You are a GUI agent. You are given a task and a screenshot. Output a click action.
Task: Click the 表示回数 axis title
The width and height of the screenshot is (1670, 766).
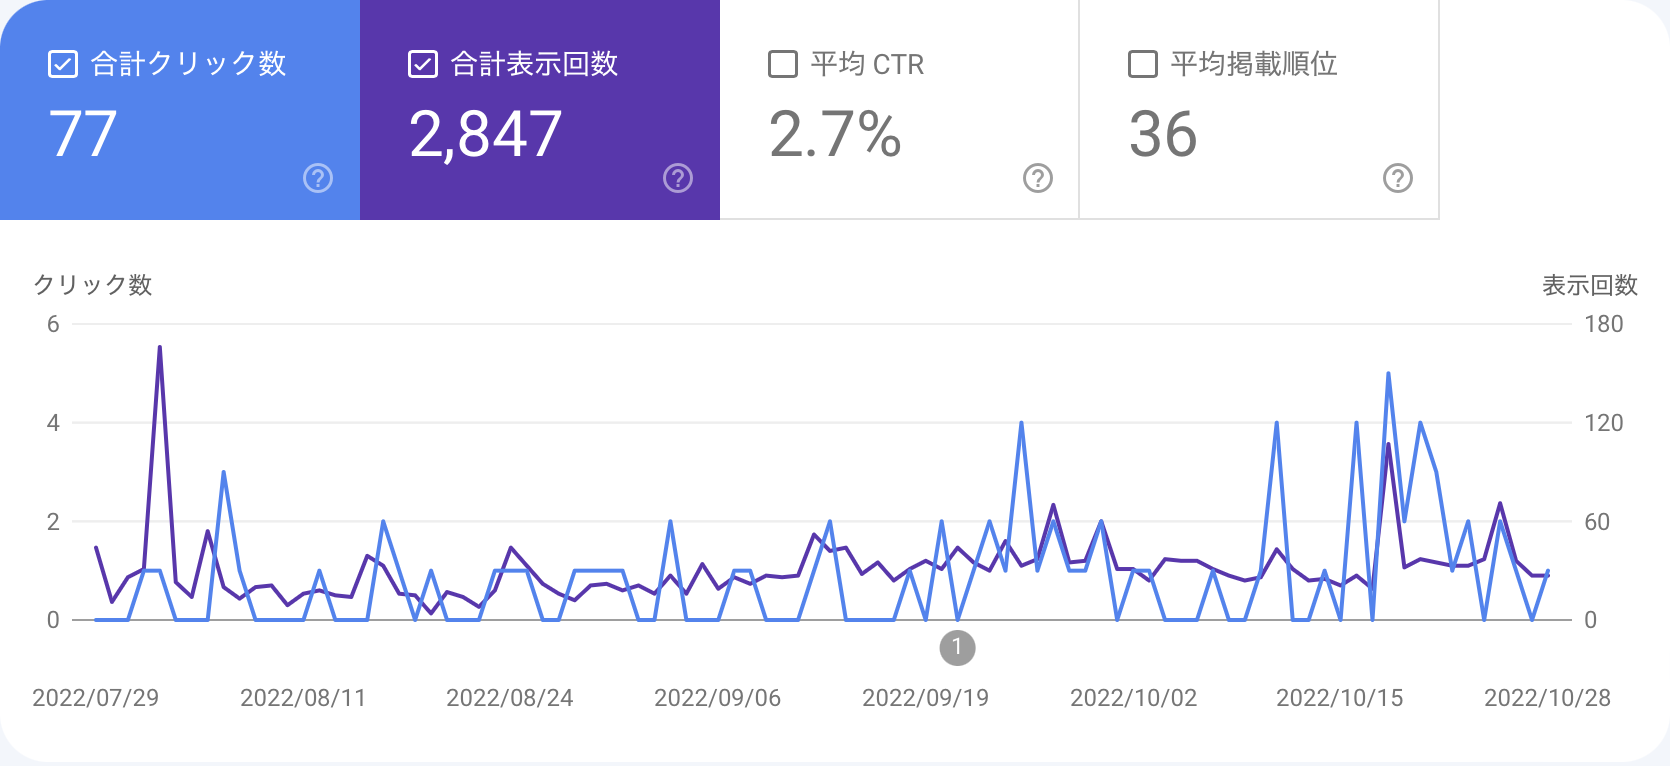(x=1590, y=285)
